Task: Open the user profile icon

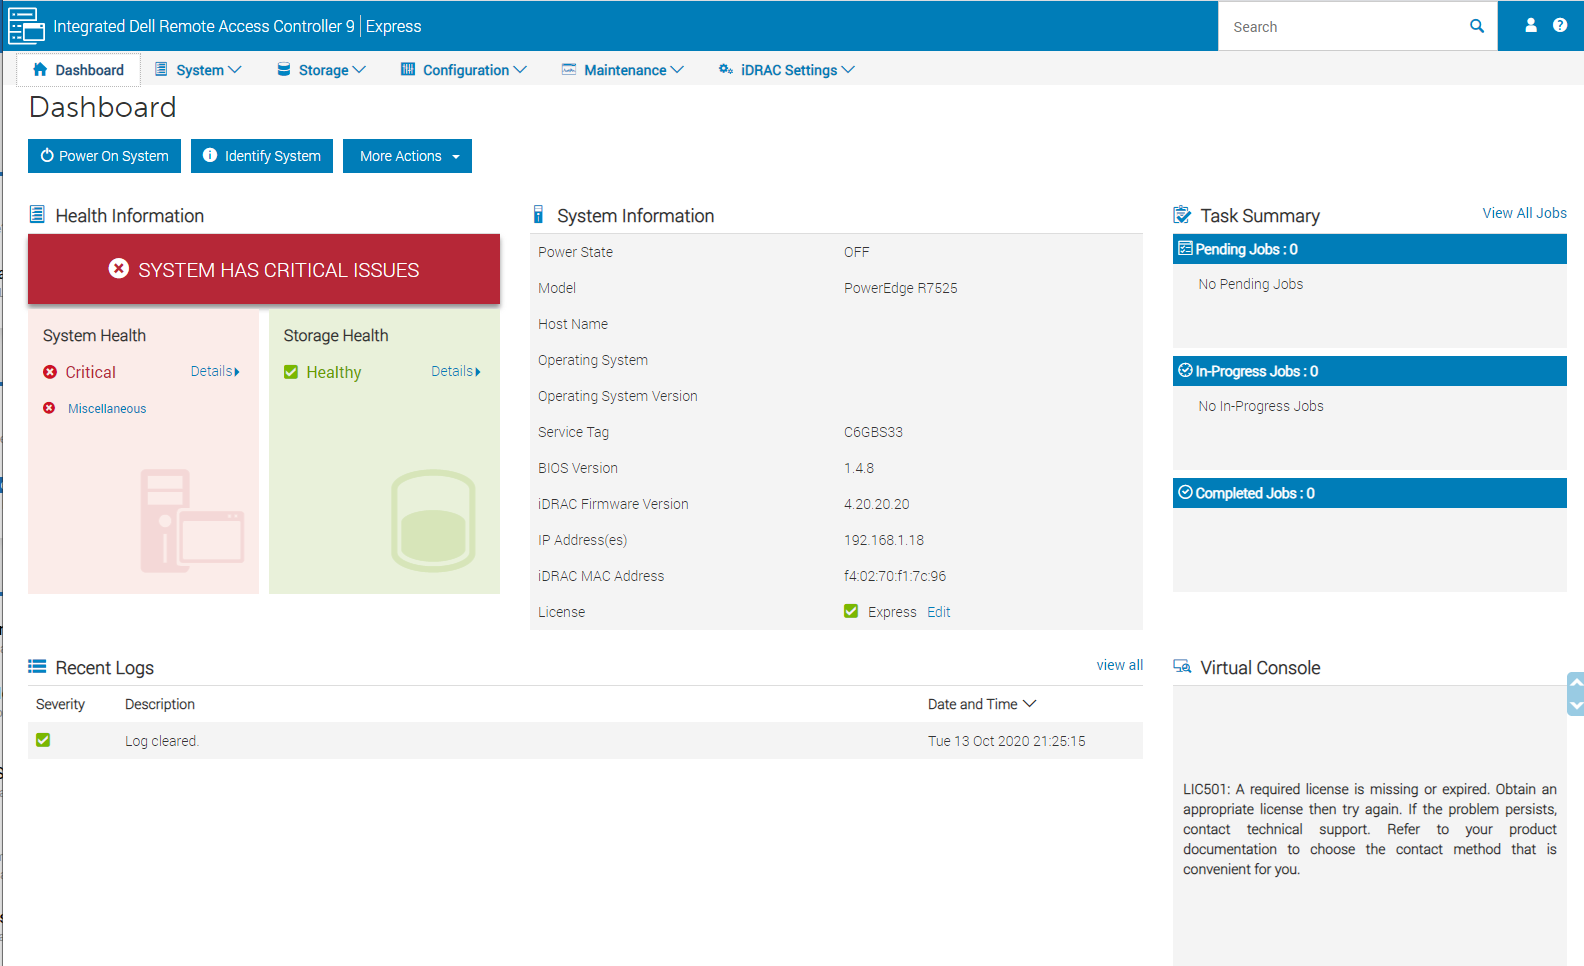Action: coord(1530,26)
